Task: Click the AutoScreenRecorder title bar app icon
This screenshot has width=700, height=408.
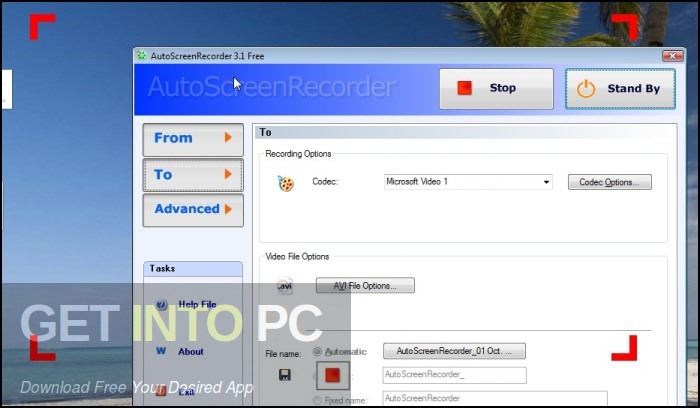Action: (142, 55)
